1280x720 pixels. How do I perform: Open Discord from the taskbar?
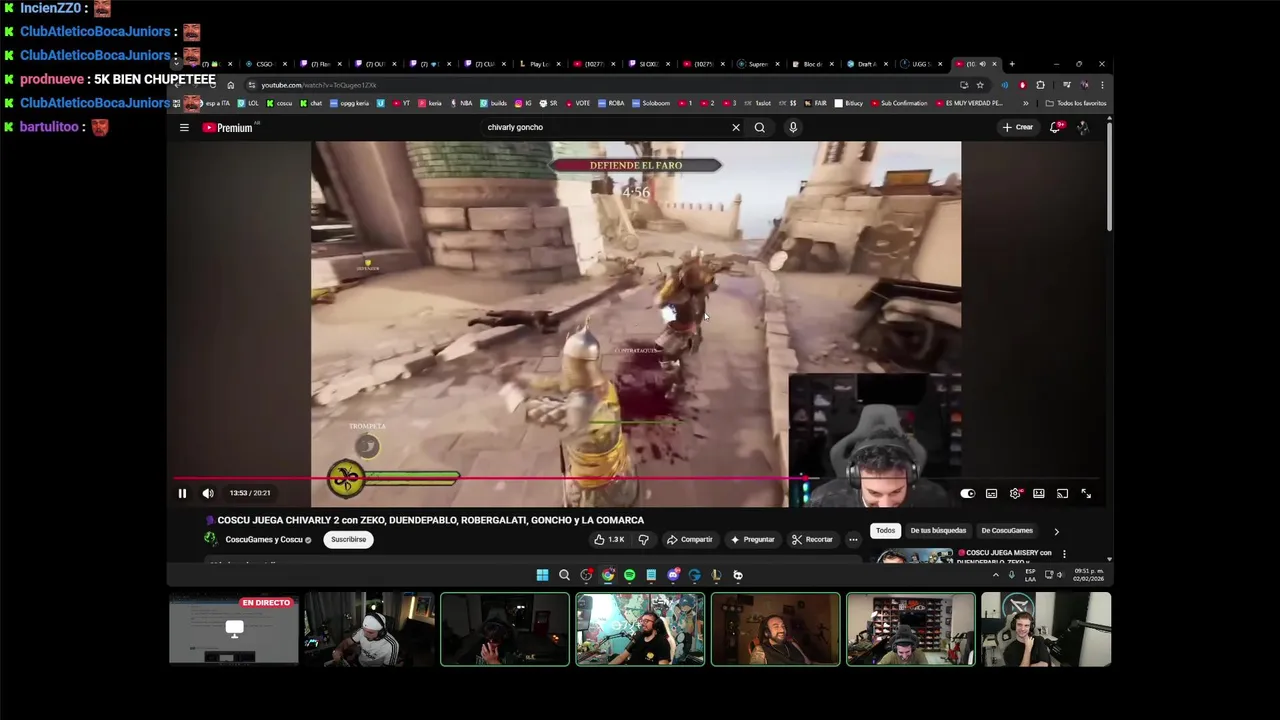[673, 575]
